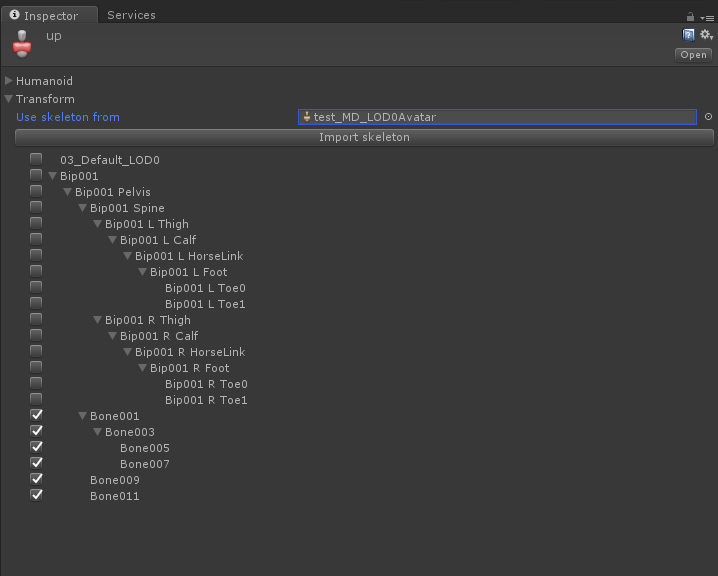Toggle the Inspector lock icon
This screenshot has height=576, width=718.
(690, 17)
